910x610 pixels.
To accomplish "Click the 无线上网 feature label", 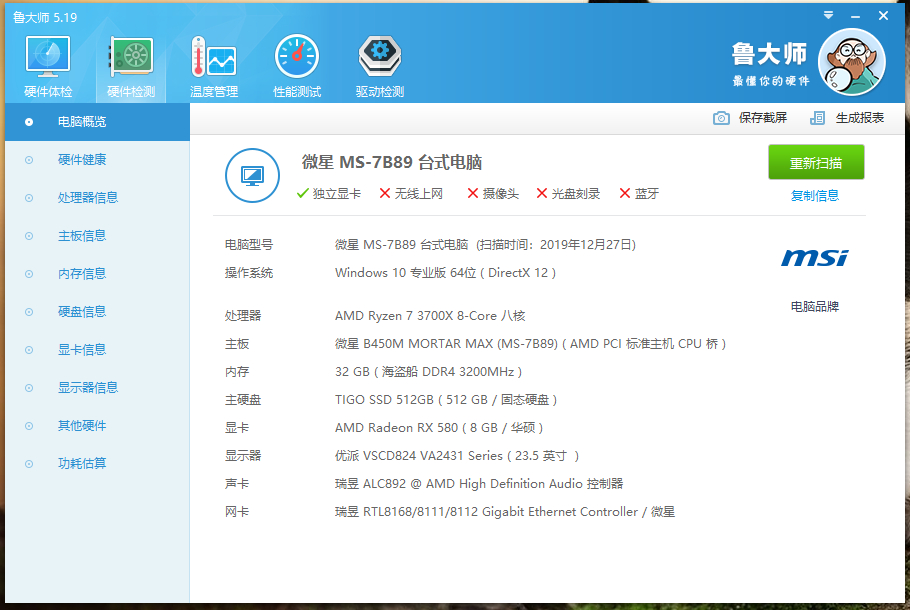I will [x=418, y=194].
